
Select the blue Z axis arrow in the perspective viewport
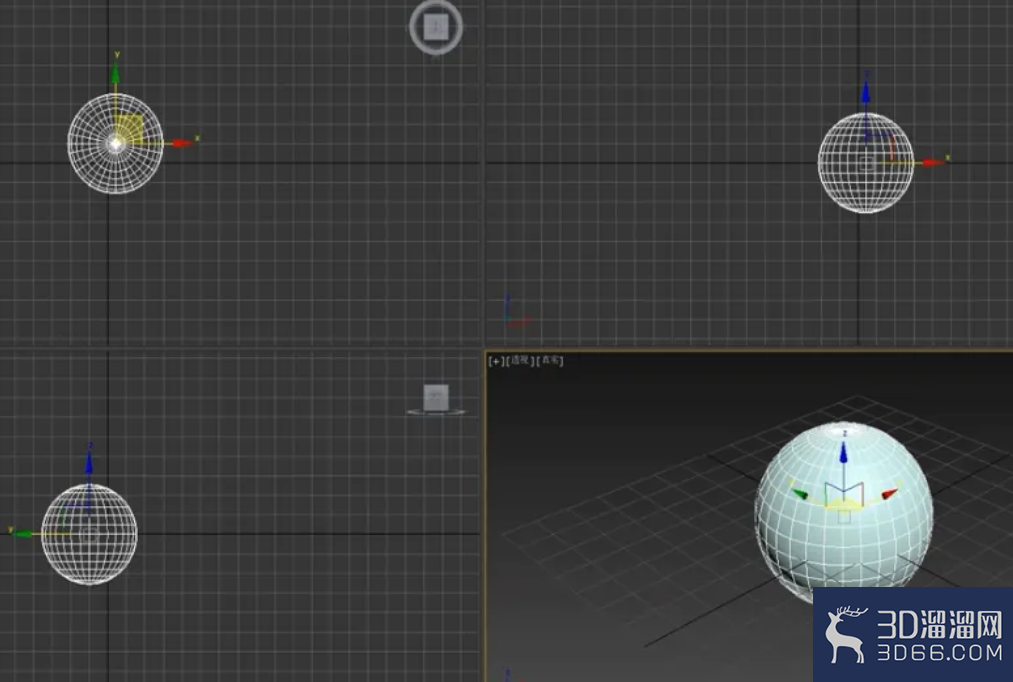844,452
